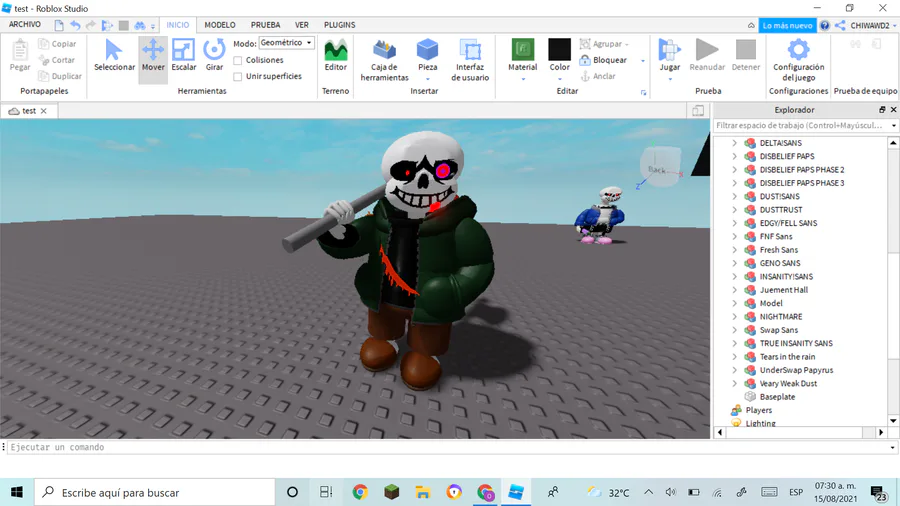900x506 pixels.
Task: Click the Anclar anchor tool
Action: click(x=598, y=76)
